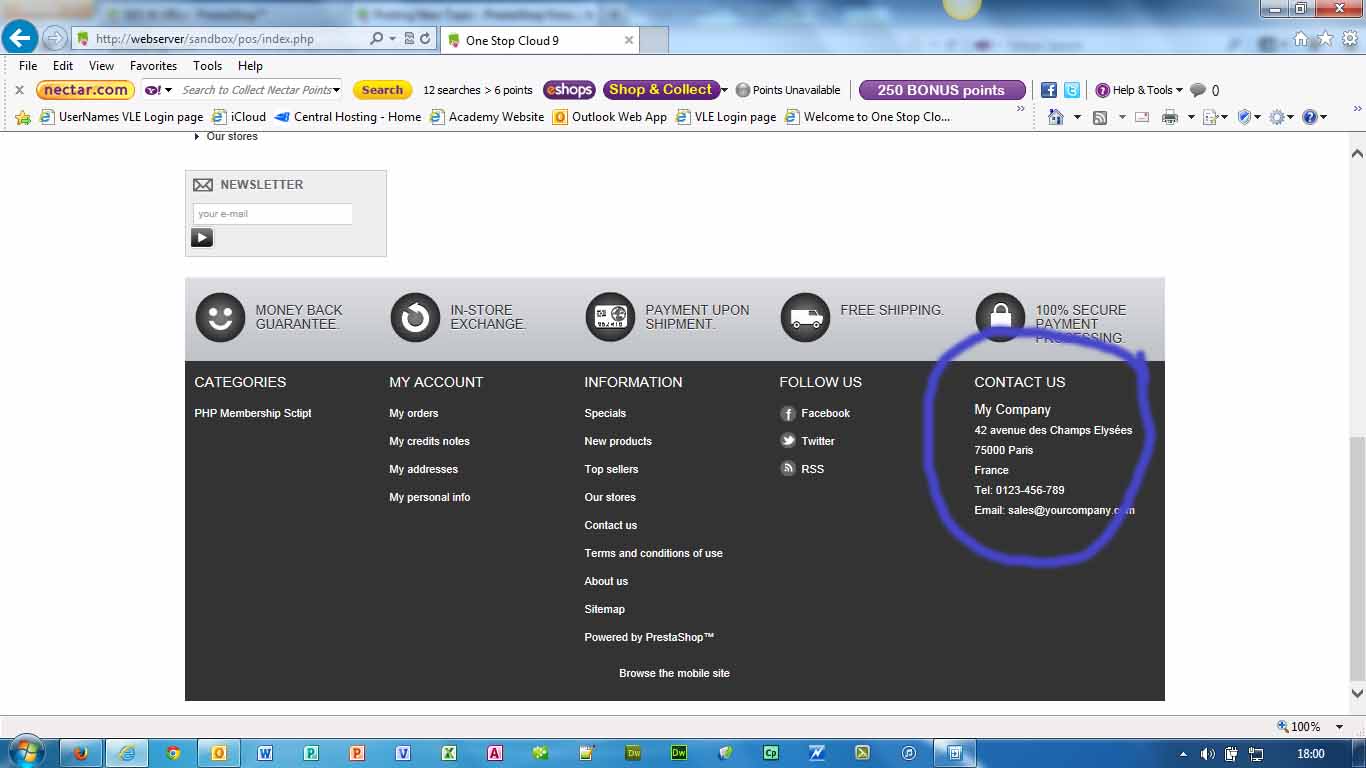Click the Page icon in command bar
The image size is (1366, 768).
coord(1210,117)
